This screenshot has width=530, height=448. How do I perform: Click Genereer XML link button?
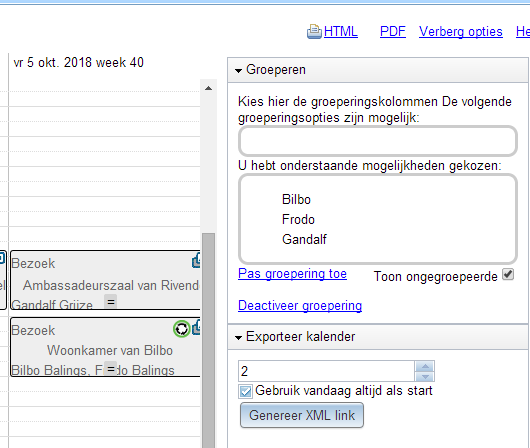tap(302, 415)
